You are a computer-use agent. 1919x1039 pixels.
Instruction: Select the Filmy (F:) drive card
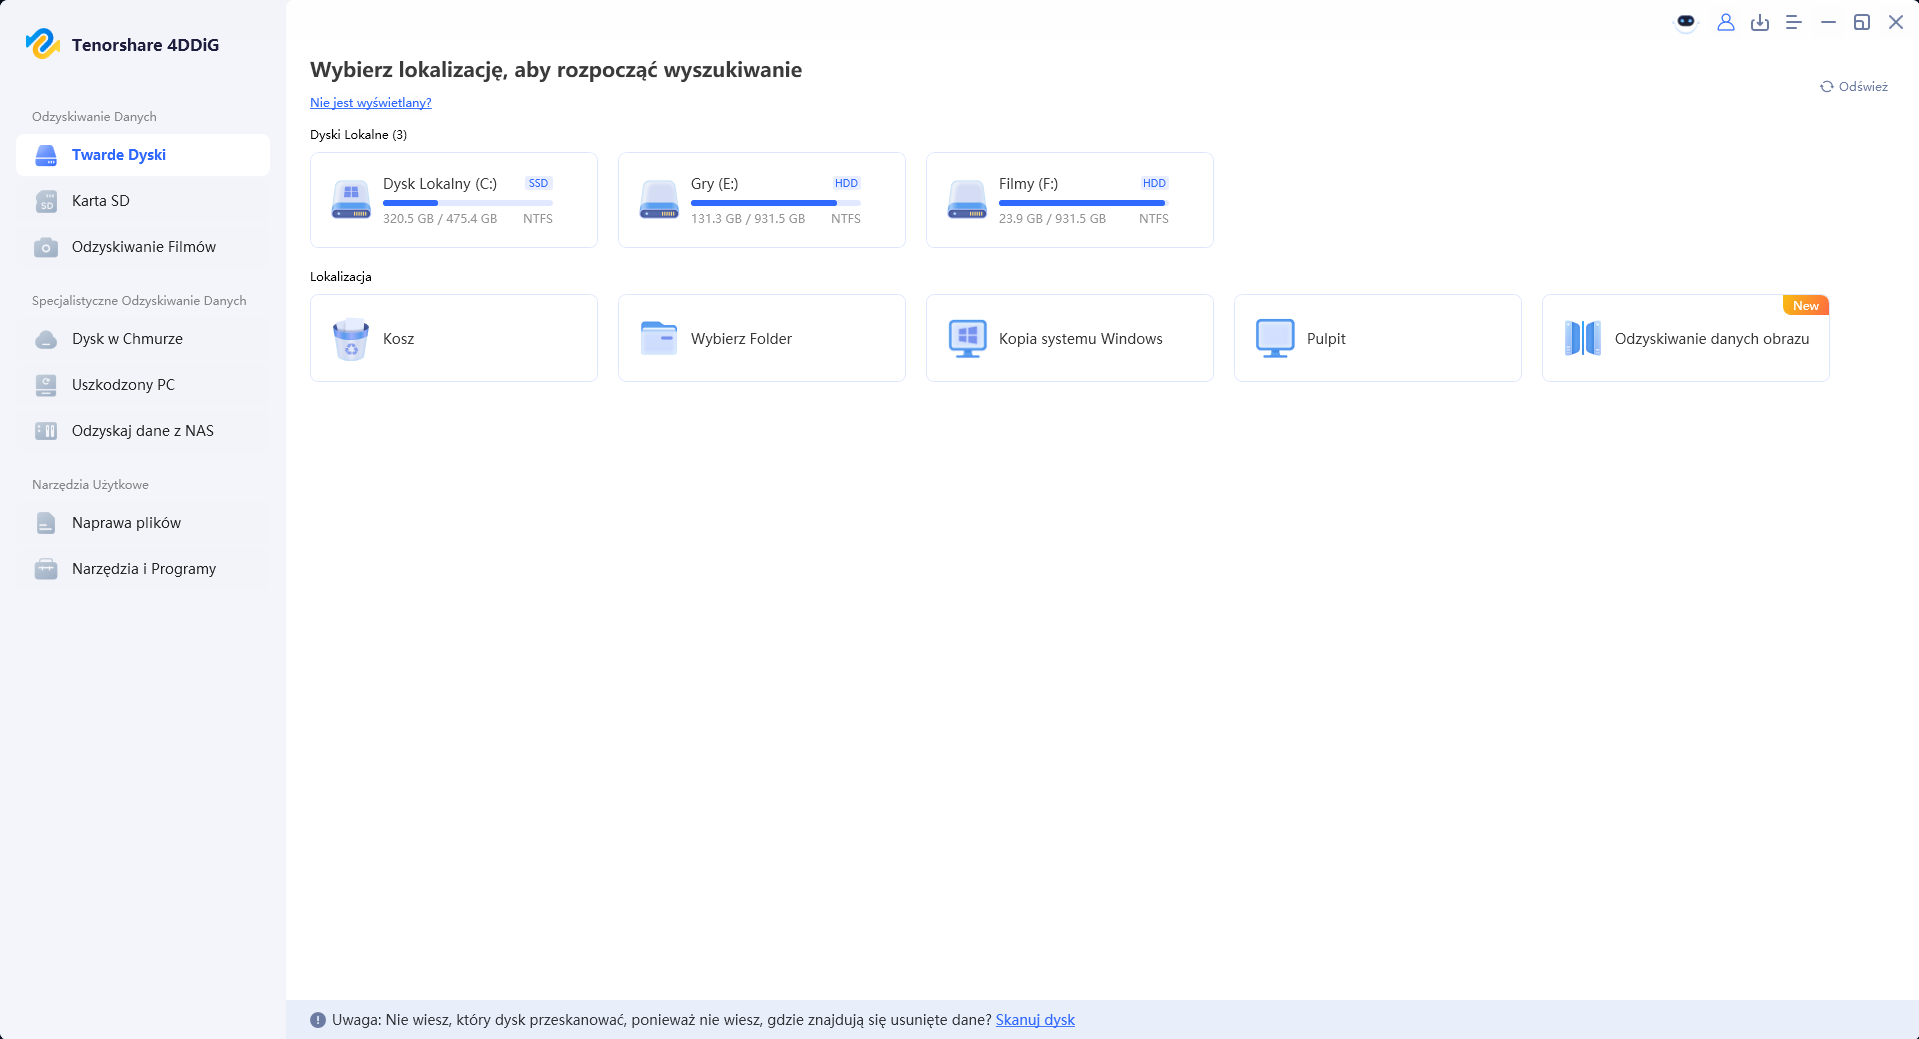click(x=1070, y=200)
